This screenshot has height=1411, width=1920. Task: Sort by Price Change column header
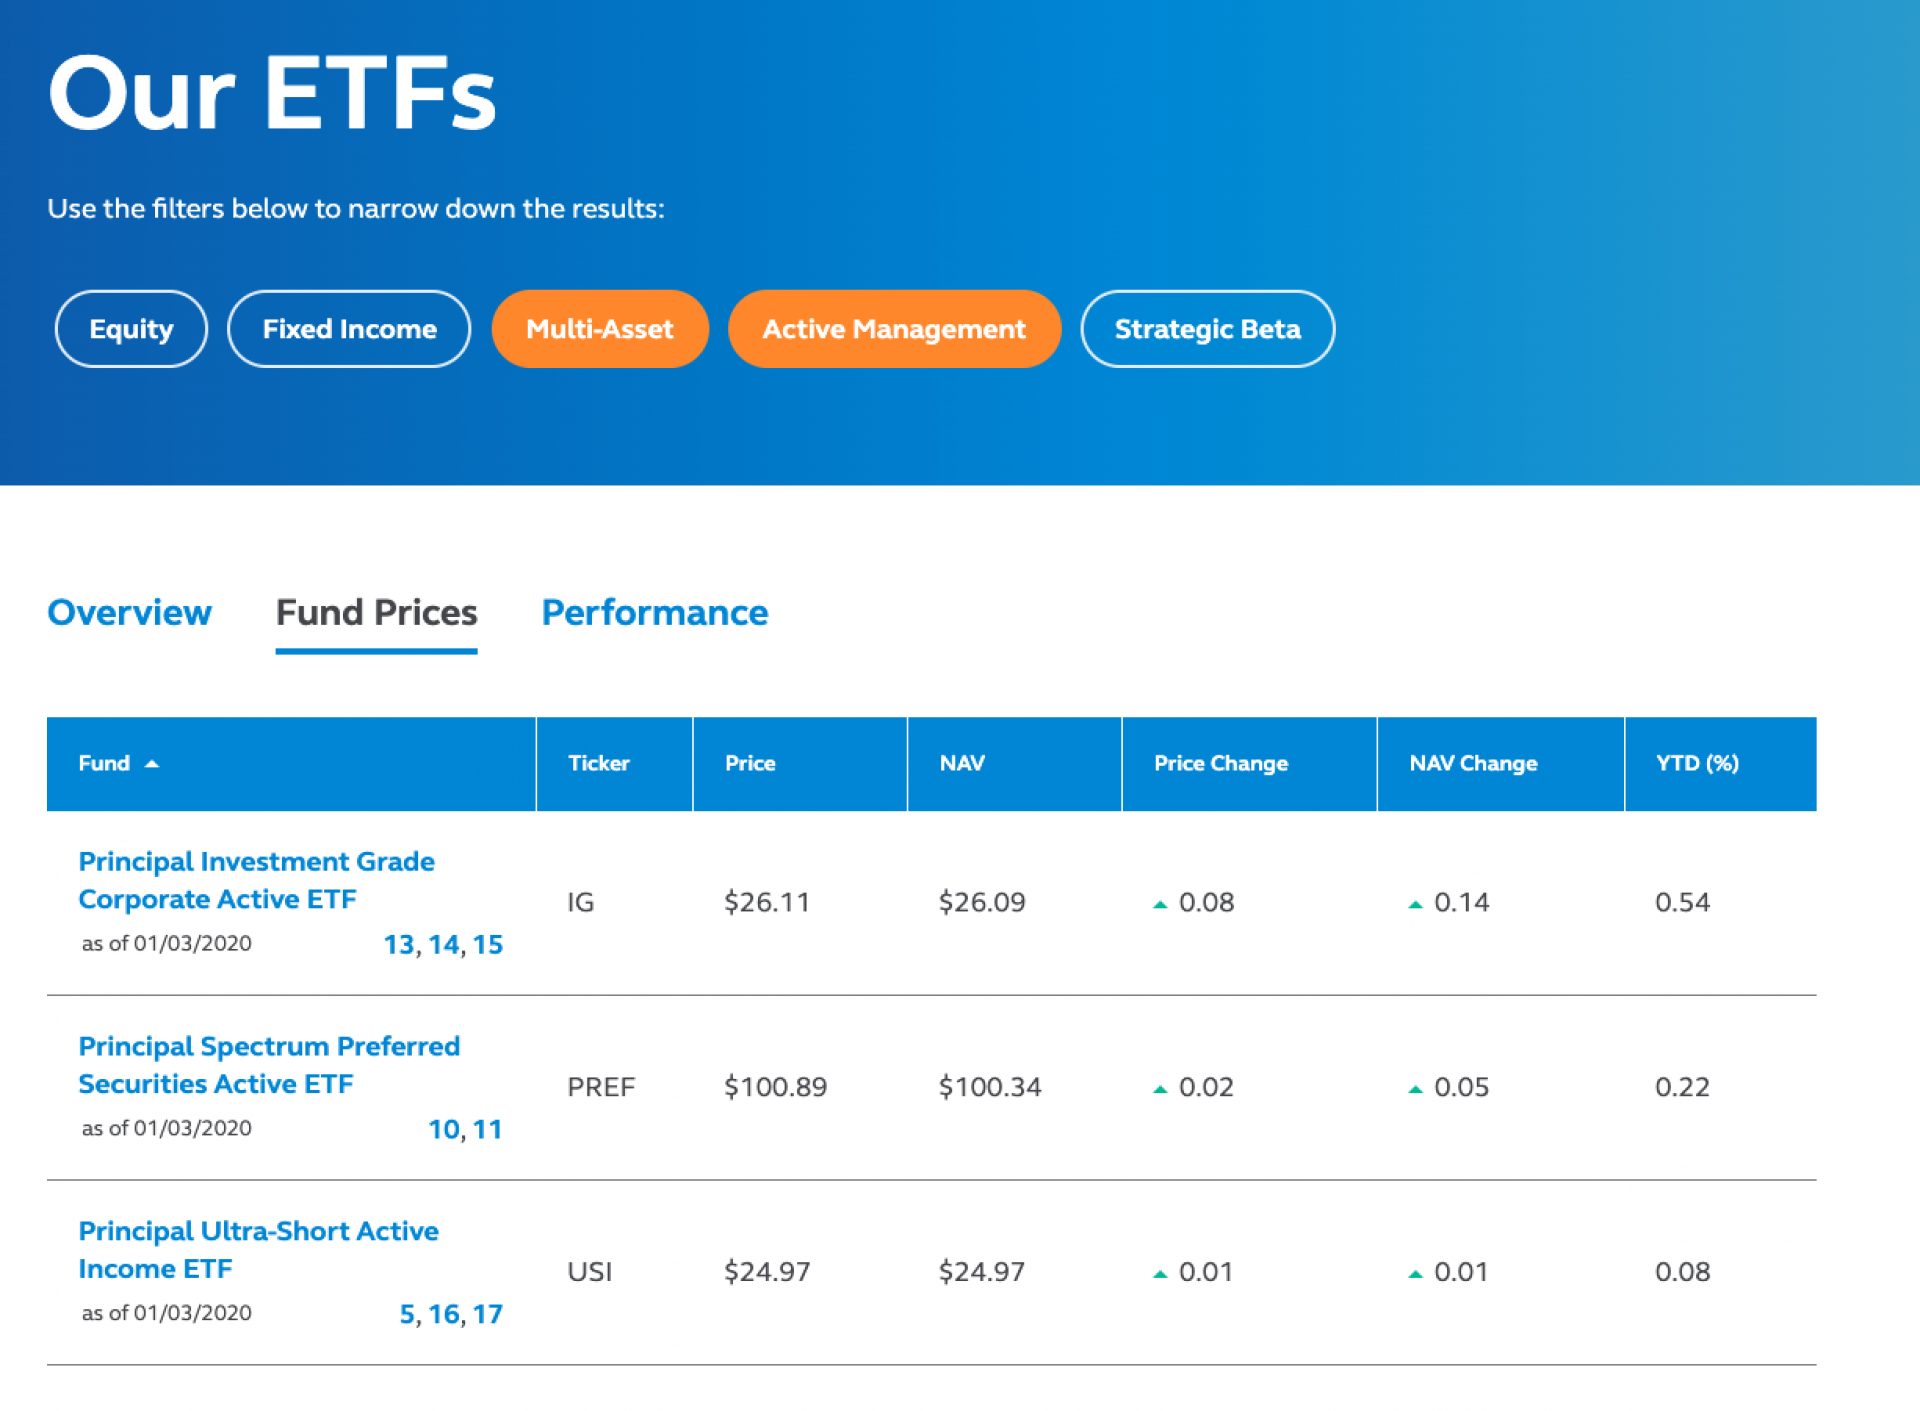click(1220, 764)
